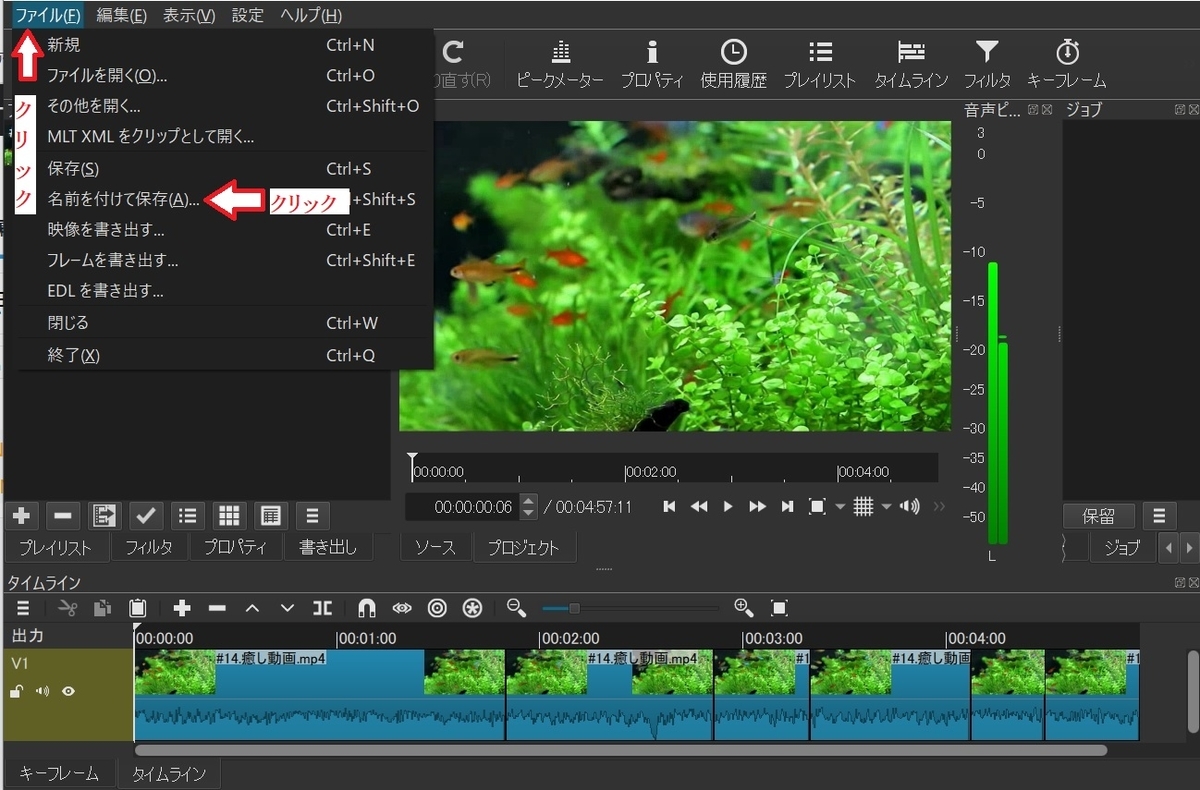Toggle lock on track V1
Image resolution: width=1200 pixels, height=790 pixels.
pos(17,691)
